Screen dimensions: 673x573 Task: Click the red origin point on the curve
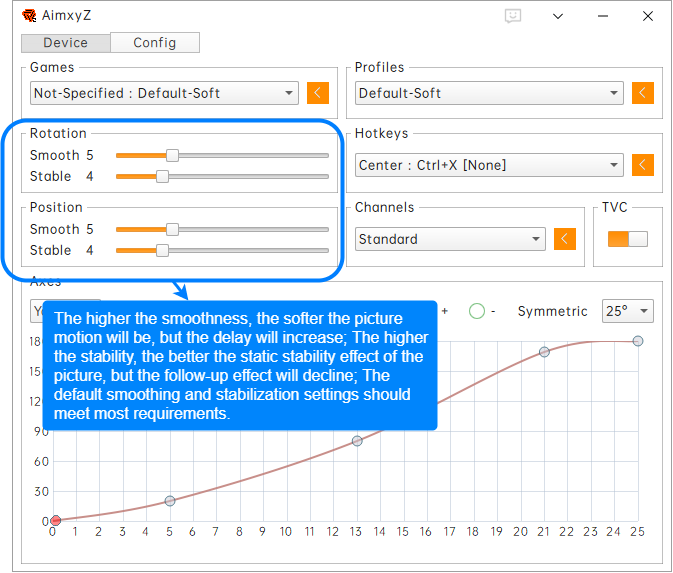[x=56, y=520]
